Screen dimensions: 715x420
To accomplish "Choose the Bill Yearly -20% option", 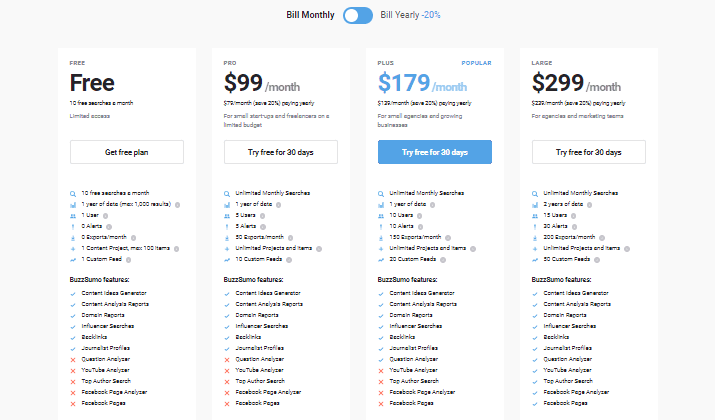I will tap(410, 15).
